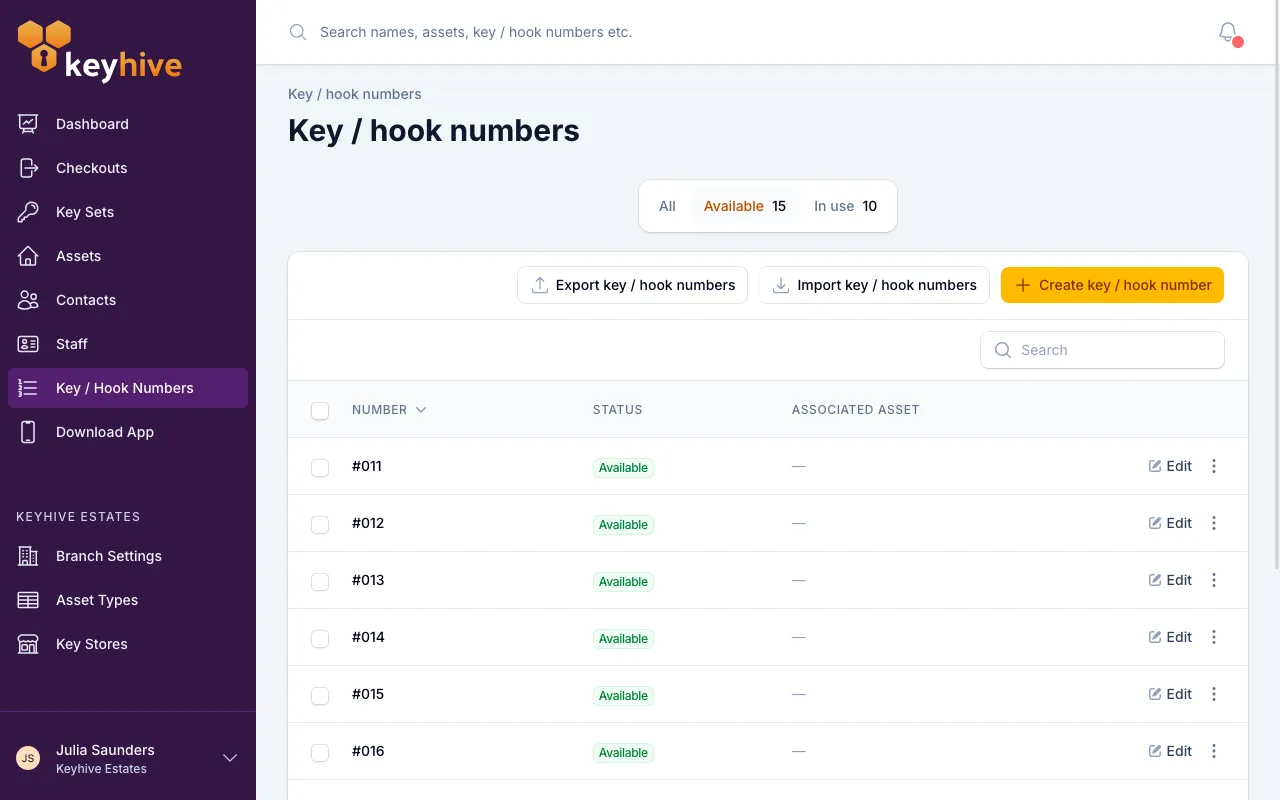This screenshot has height=800, width=1280.
Task: Edit key number #011
Action: (1170, 466)
